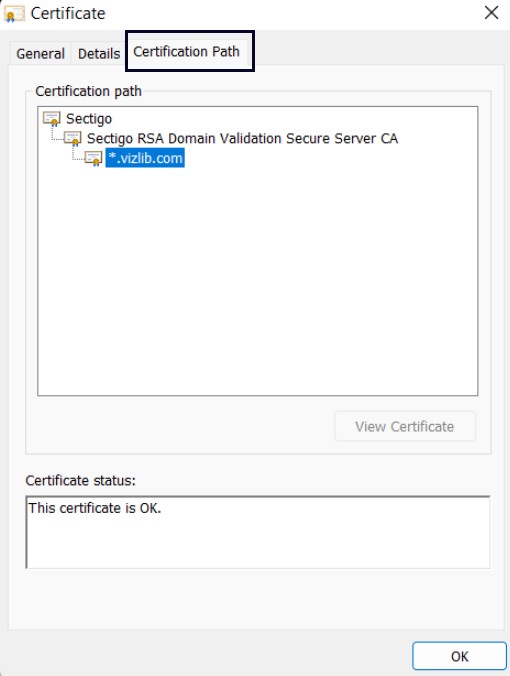
Task: Select Sectigo RSA Domain Validation Secure Server CA
Action: click(x=242, y=139)
